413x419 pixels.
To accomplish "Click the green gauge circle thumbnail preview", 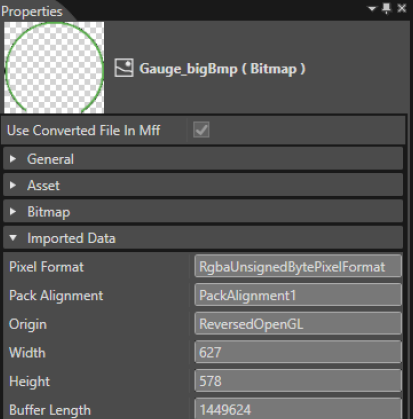I will point(54,68).
